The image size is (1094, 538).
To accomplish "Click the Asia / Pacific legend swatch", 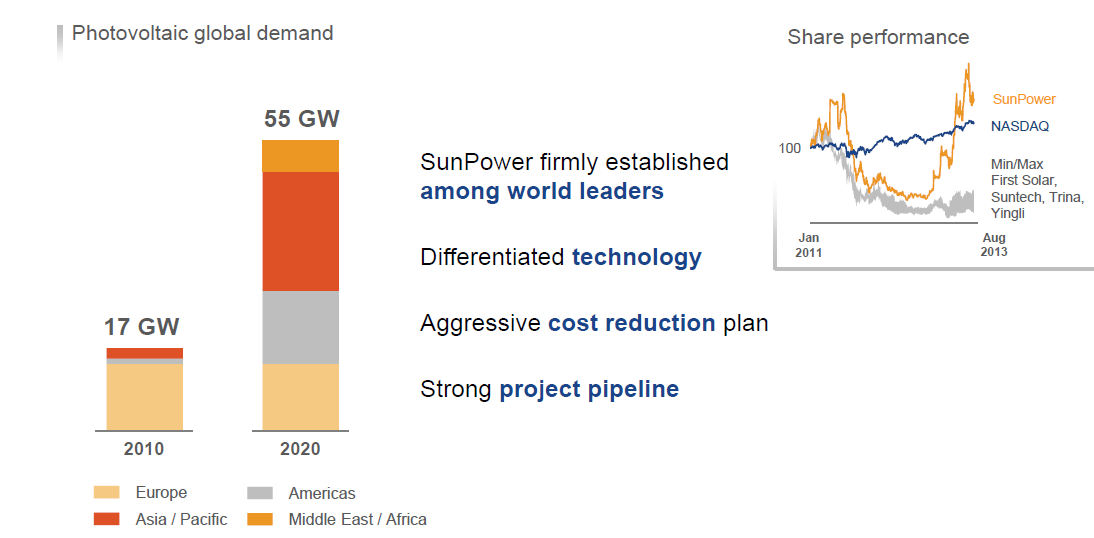I will pos(106,519).
